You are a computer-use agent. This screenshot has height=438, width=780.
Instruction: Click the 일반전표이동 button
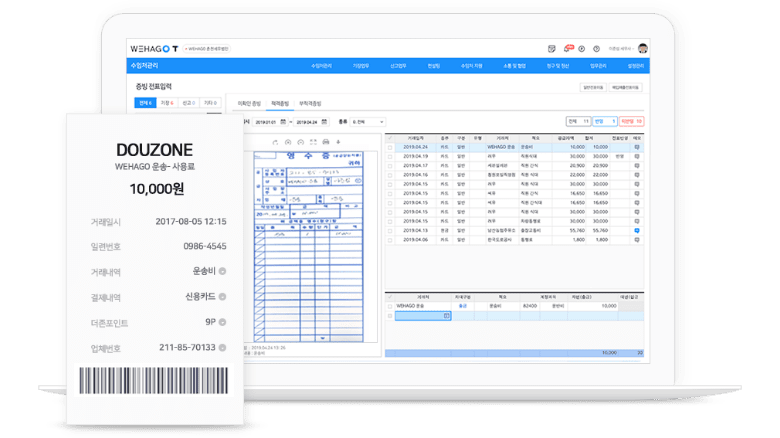593,88
